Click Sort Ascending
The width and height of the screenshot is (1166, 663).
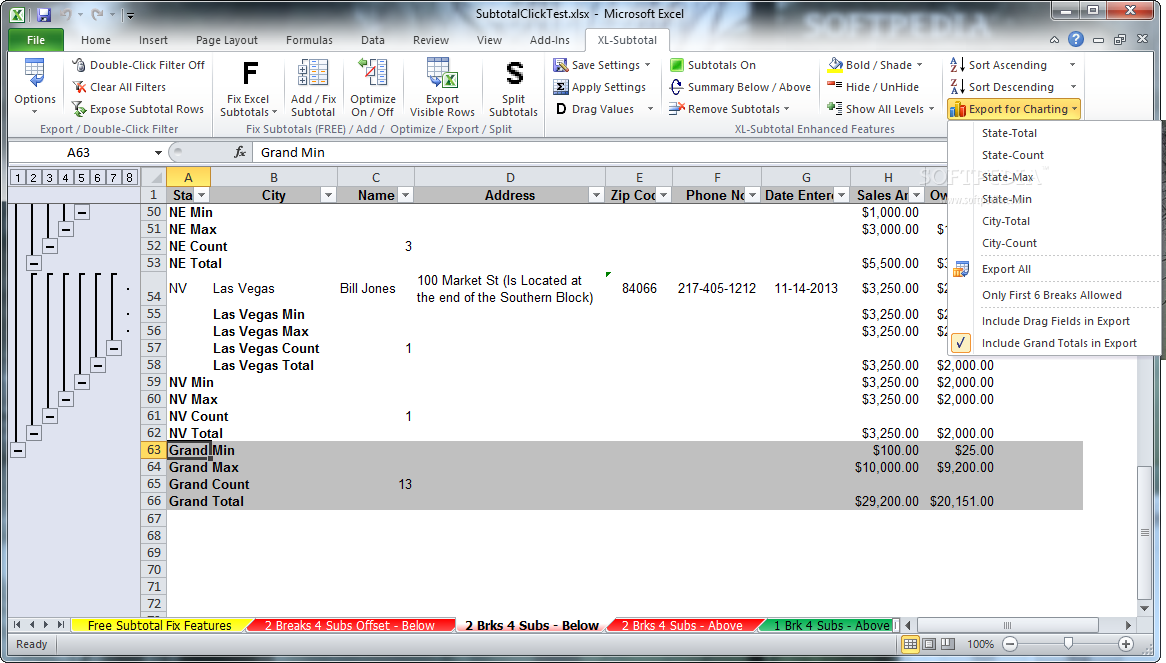(x=999, y=65)
